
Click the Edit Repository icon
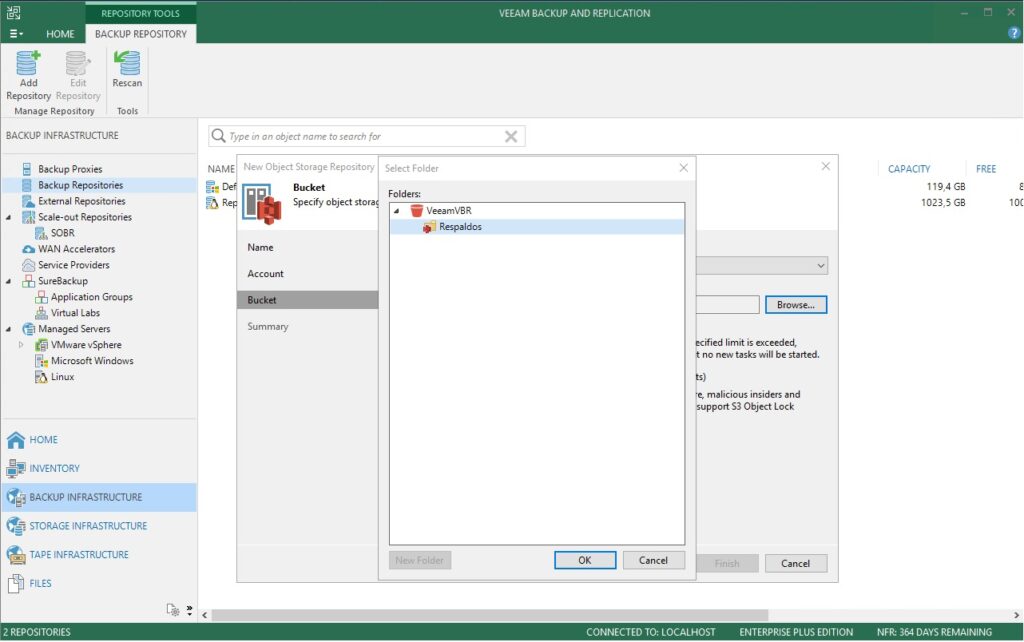pos(77,63)
